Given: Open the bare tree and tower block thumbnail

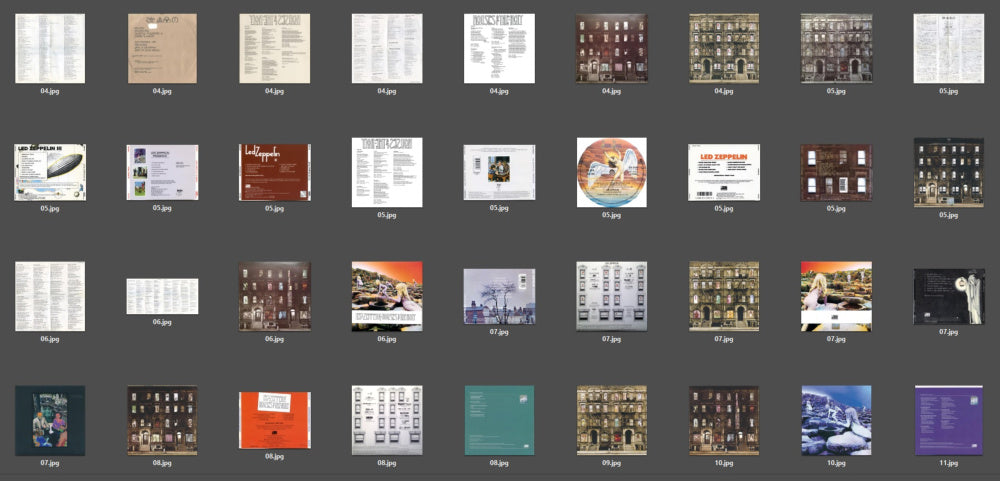Looking at the screenshot, I should point(499,296).
